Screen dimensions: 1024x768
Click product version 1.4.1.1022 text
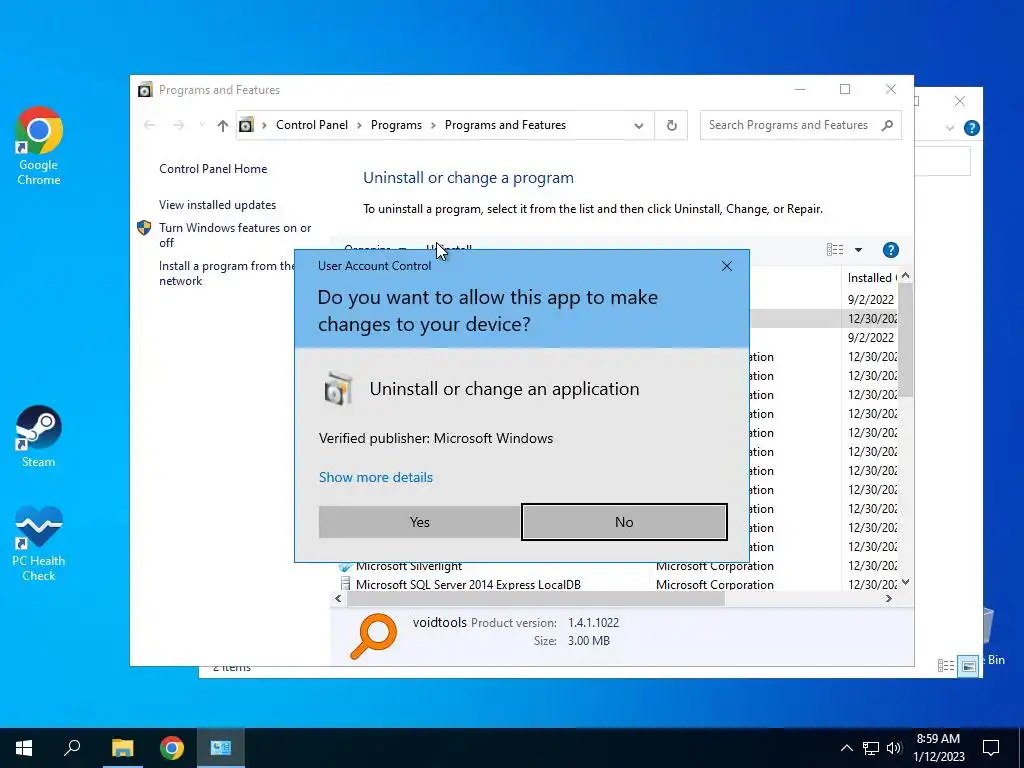click(593, 622)
